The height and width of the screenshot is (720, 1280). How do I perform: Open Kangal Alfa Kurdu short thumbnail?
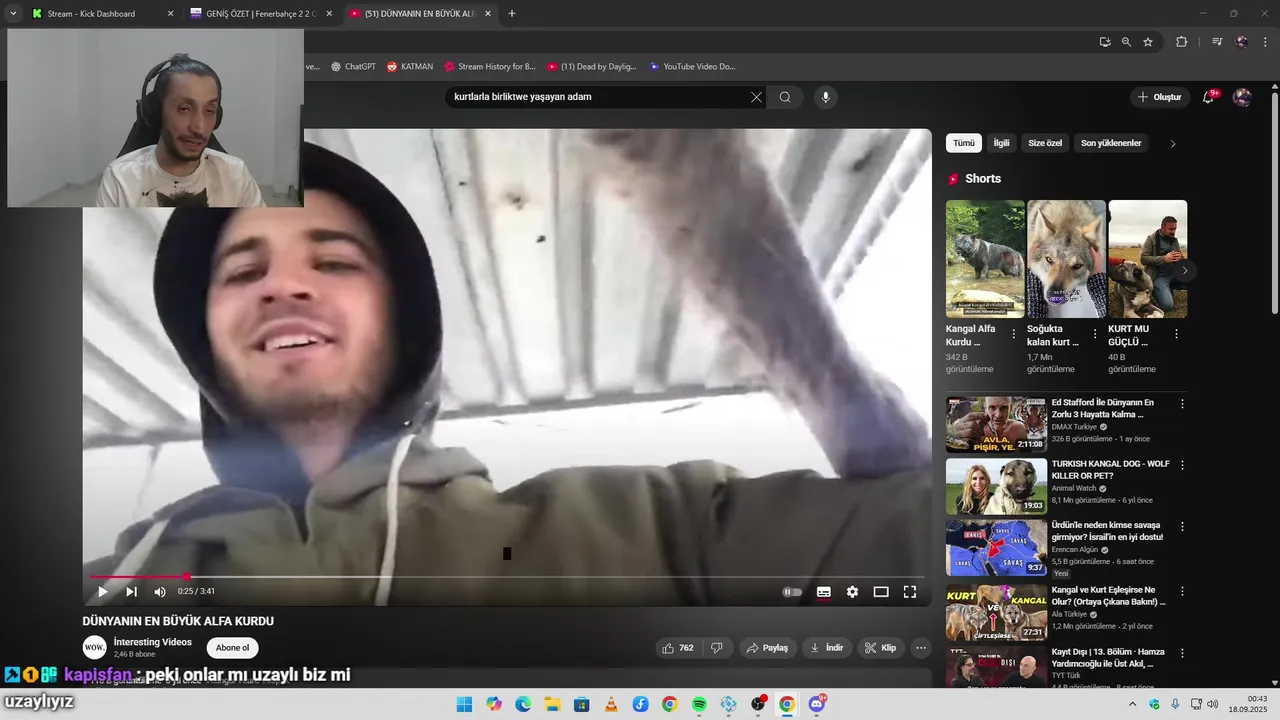tap(985, 259)
